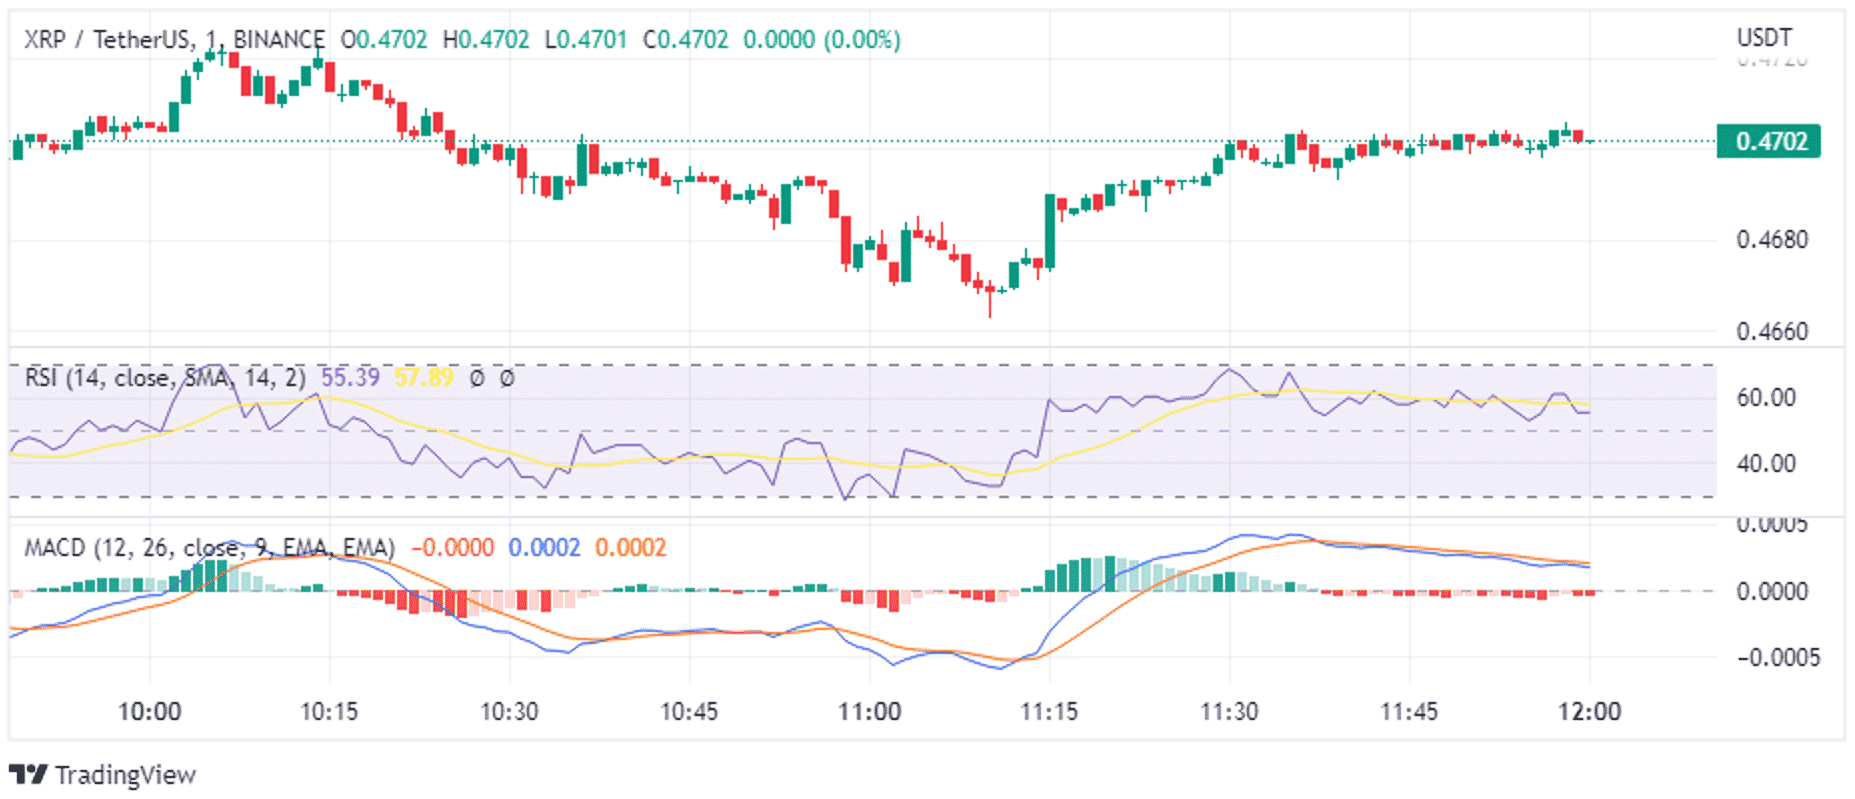Image resolution: width=1855 pixels, height=799 pixels.
Task: Click the green 0.4702 current price tag
Action: (x=1768, y=141)
